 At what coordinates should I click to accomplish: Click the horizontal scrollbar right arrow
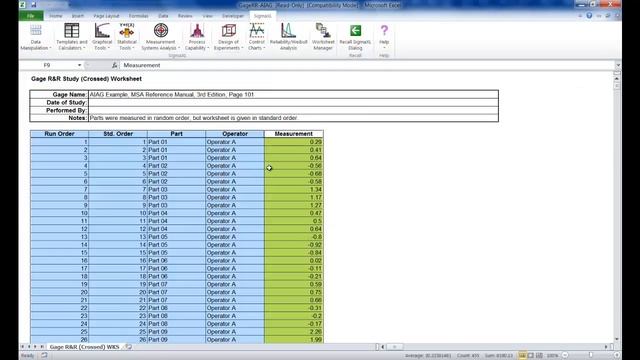click(606, 347)
